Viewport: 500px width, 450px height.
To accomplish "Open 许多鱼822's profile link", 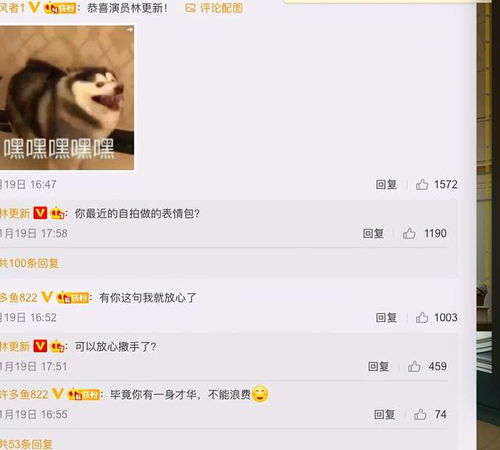I will click(x=24, y=394).
